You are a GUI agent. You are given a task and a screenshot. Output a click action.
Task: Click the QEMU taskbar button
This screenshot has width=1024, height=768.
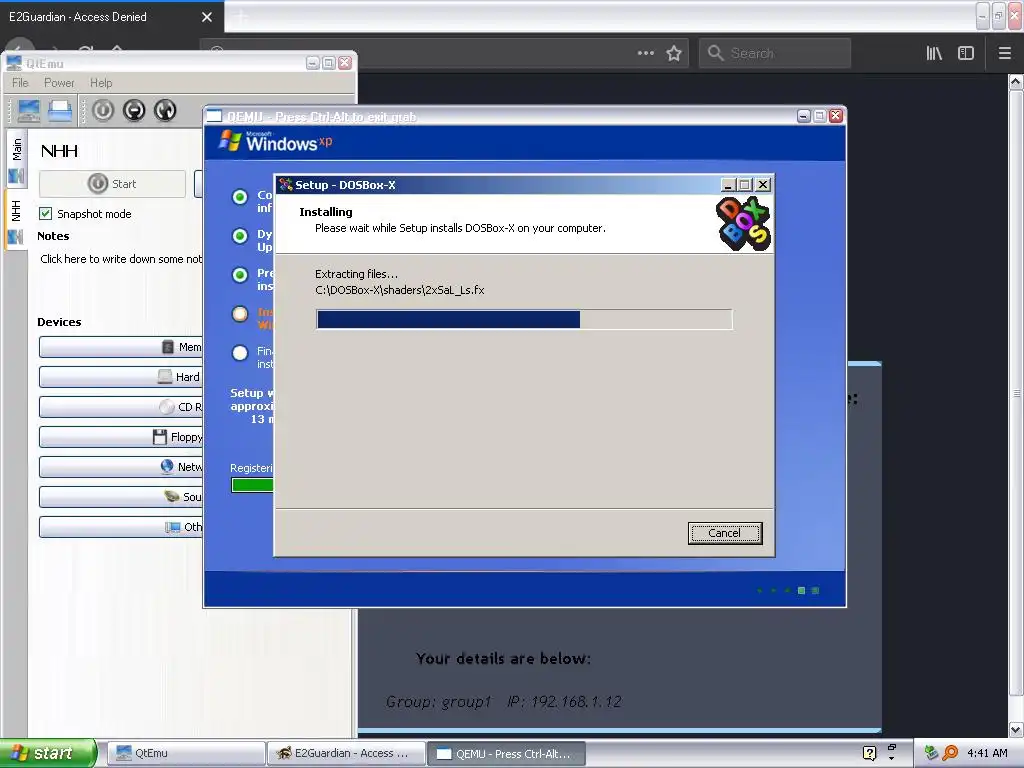point(506,753)
